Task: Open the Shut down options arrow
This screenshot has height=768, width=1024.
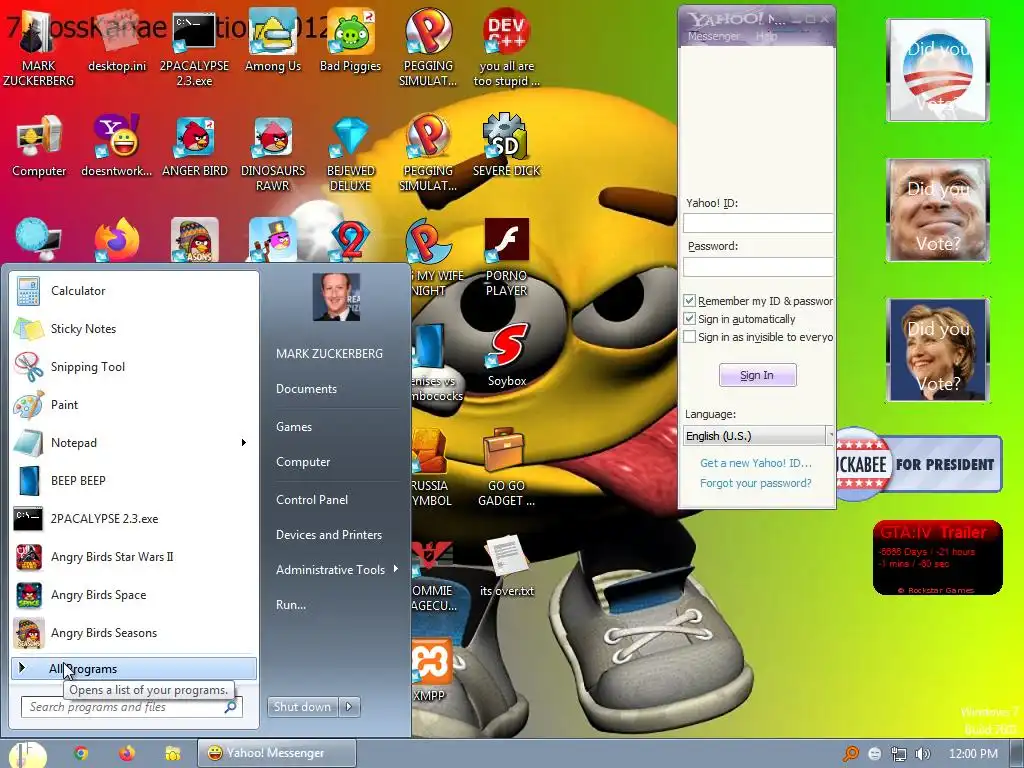Action: (349, 707)
